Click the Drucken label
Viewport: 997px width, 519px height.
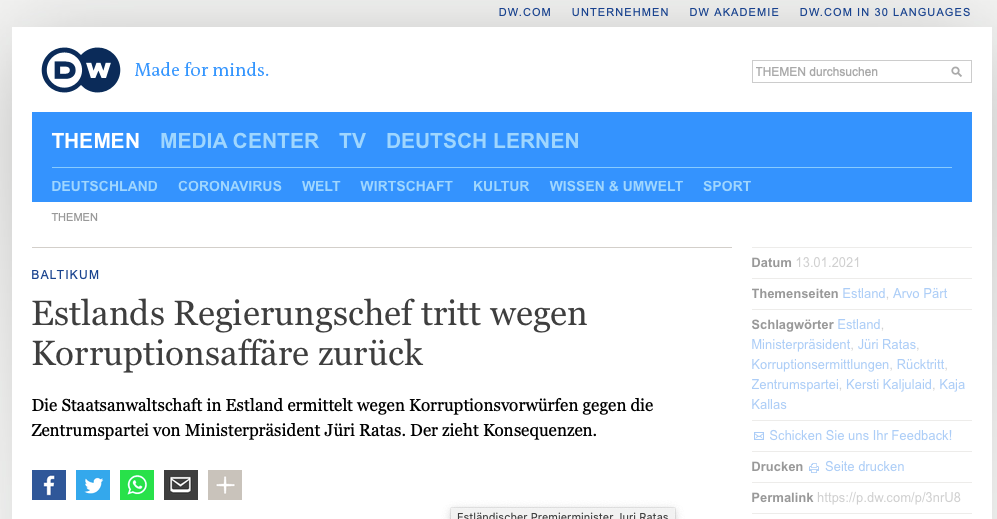(x=777, y=467)
